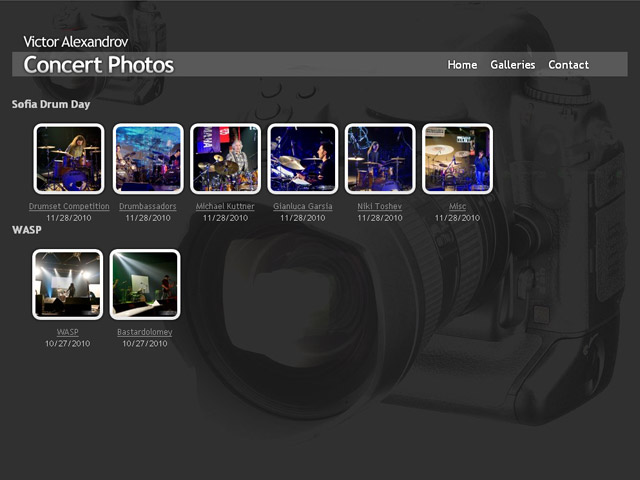
Task: Click the date under Drumbassadors
Action: (x=148, y=218)
